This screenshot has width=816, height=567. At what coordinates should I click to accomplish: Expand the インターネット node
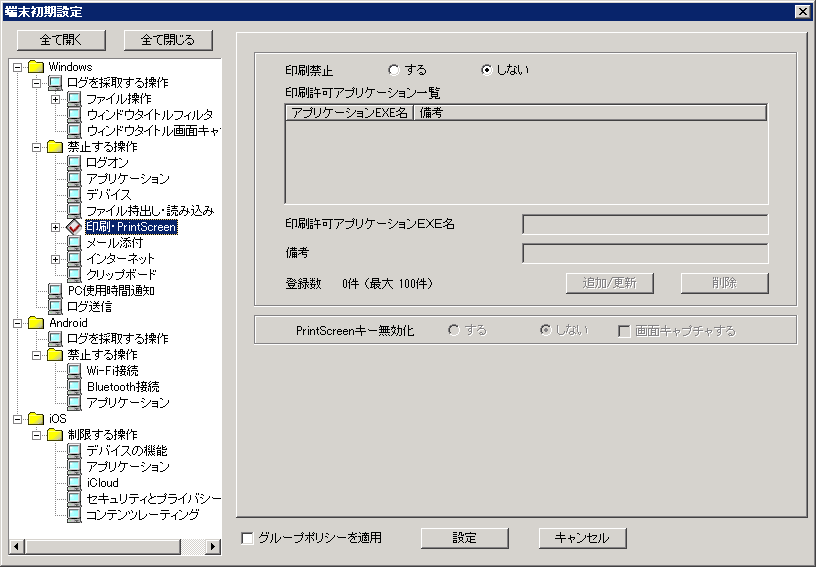tap(55, 259)
